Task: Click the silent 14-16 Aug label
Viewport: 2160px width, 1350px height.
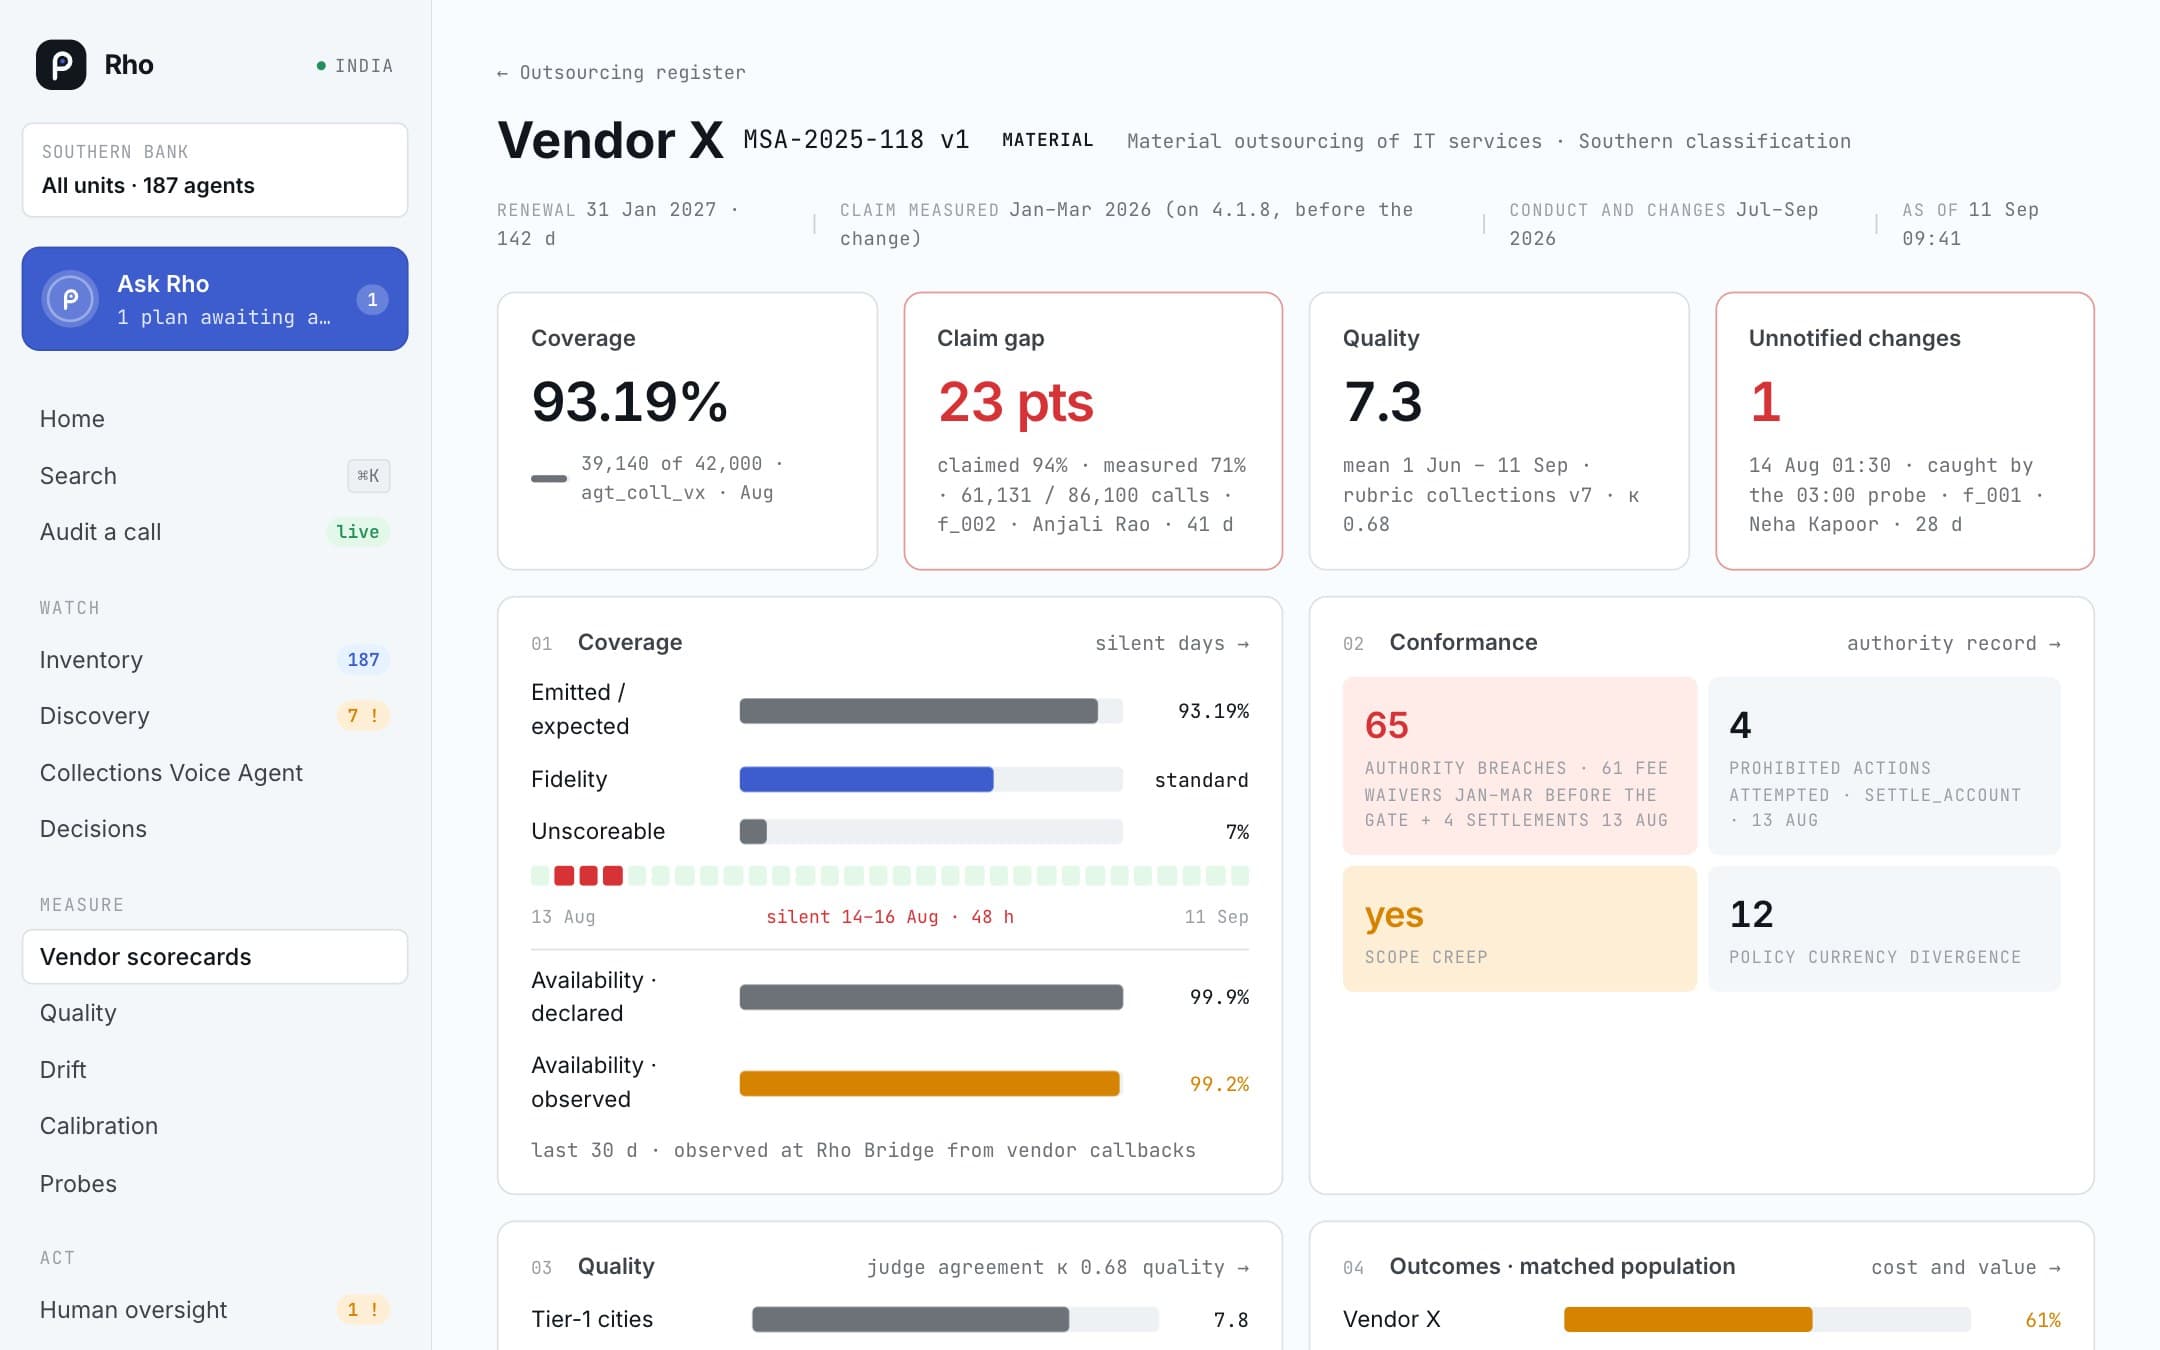Action: [x=890, y=917]
